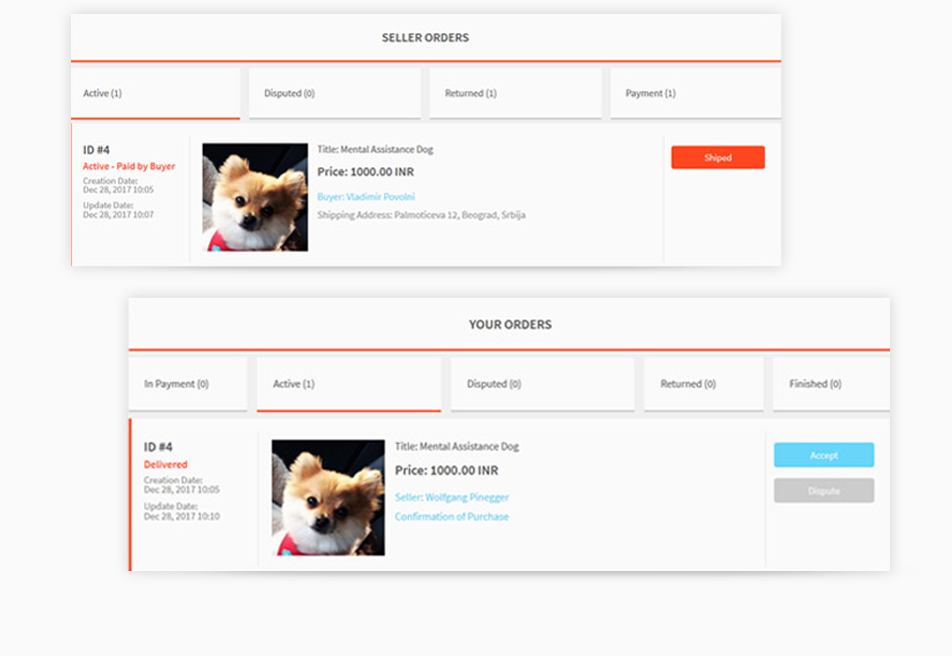This screenshot has height=656, width=952.
Task: Click update date 'Dec 28, 2017 10:07'
Action: tap(118, 214)
